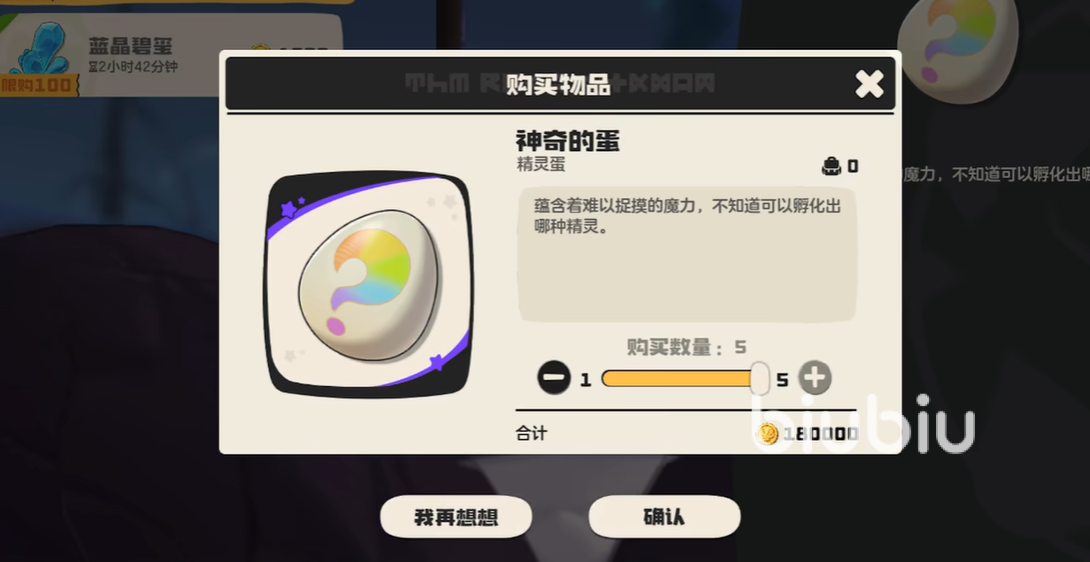This screenshot has height=562, width=1090.
Task: Cancel with the 我再想想 button
Action: click(x=456, y=517)
